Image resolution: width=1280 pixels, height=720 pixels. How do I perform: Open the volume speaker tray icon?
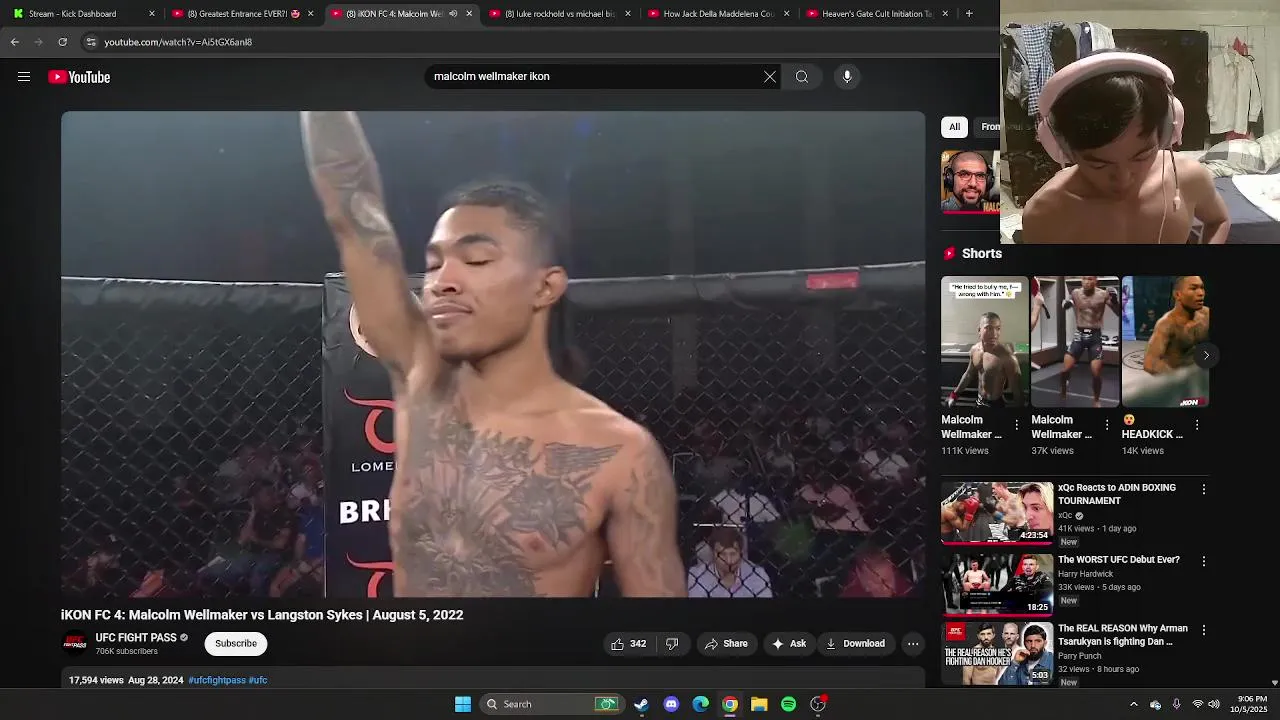[1214, 704]
